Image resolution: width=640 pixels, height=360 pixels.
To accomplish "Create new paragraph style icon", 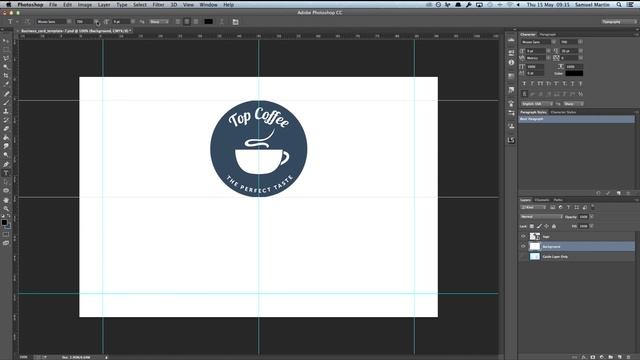I will 619,193.
